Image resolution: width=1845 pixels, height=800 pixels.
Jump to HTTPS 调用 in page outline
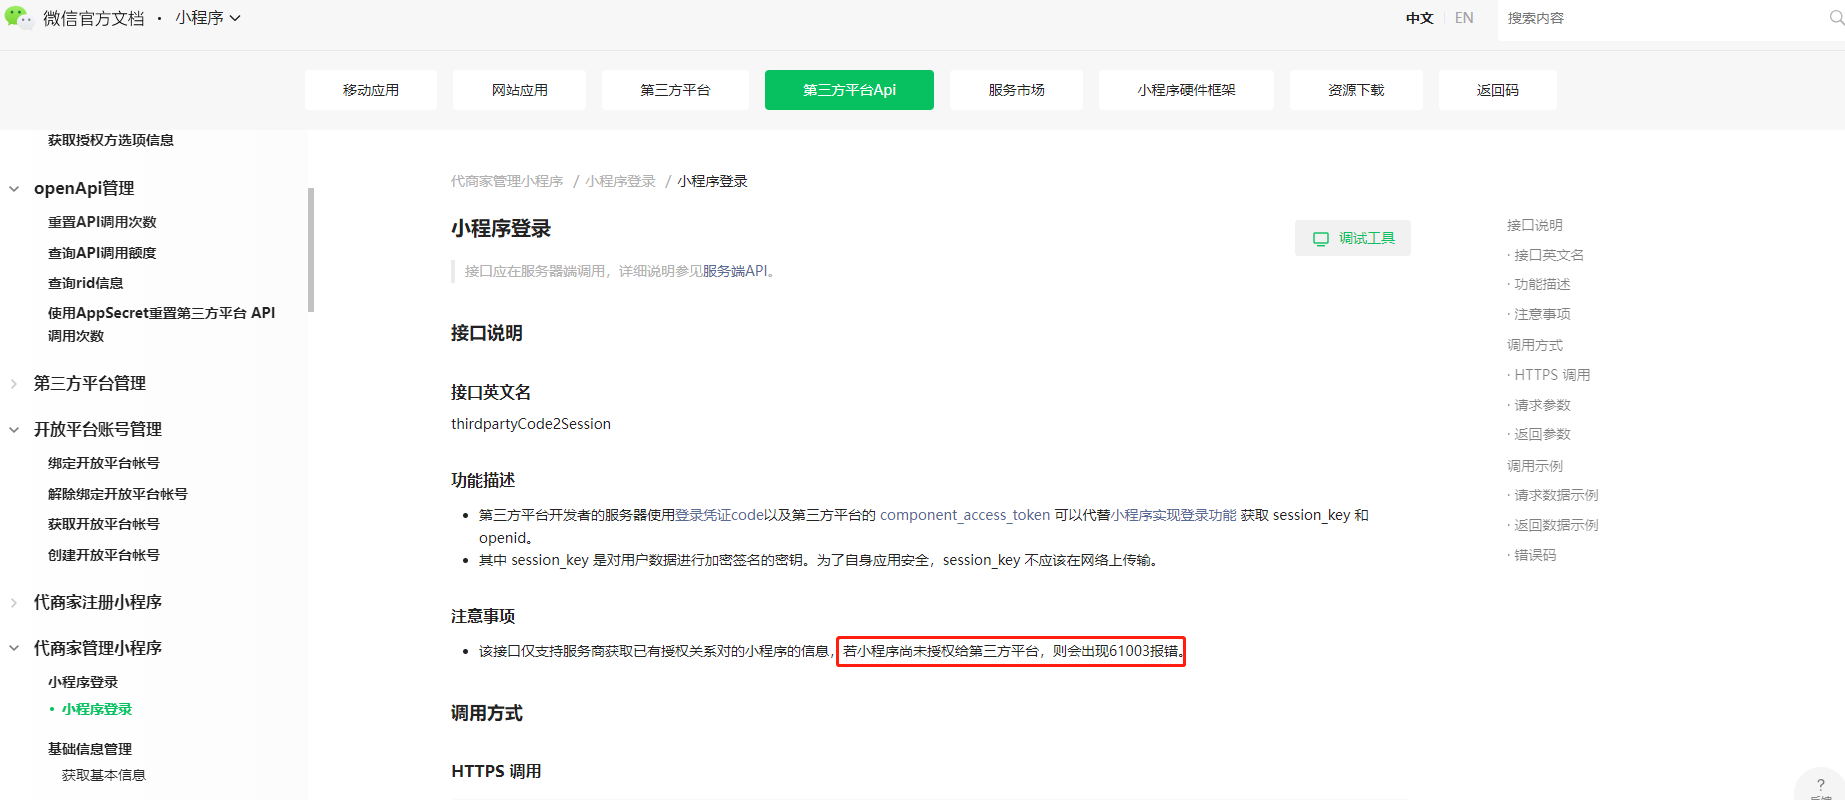pyautogui.click(x=1552, y=375)
